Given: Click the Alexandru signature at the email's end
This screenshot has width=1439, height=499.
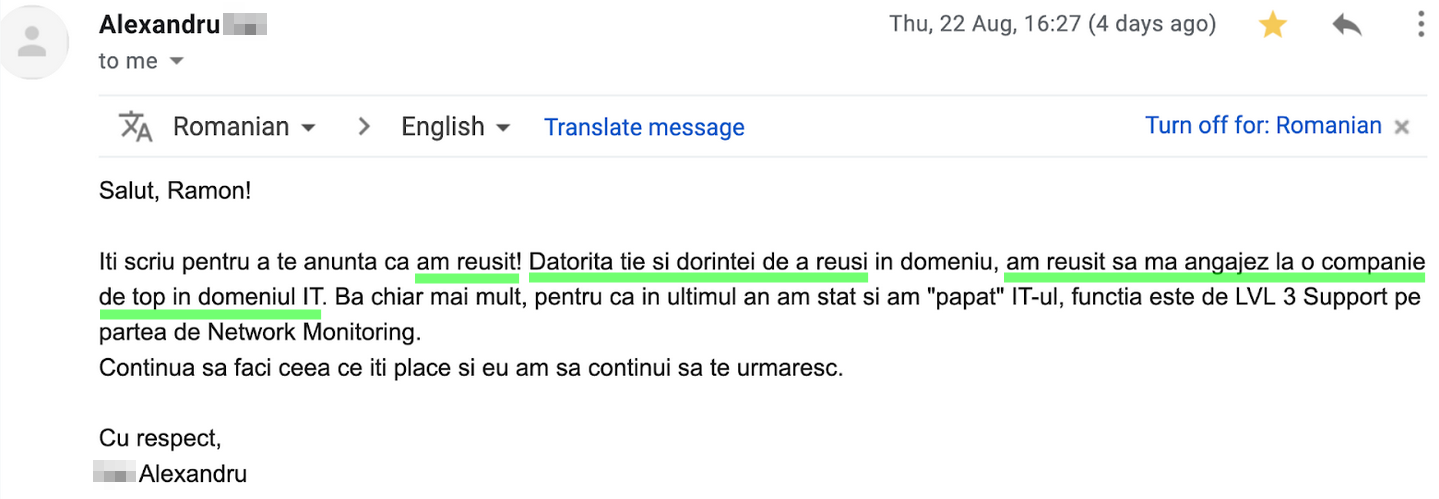Looking at the screenshot, I should coord(192,474).
